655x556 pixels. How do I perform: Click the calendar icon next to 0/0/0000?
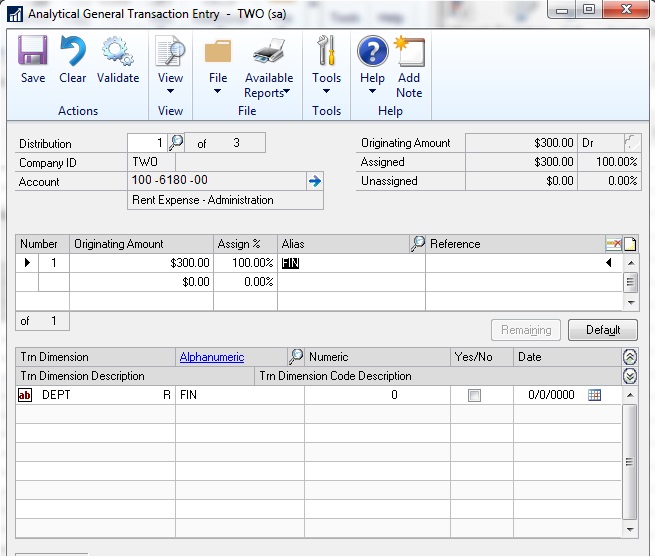coord(594,395)
